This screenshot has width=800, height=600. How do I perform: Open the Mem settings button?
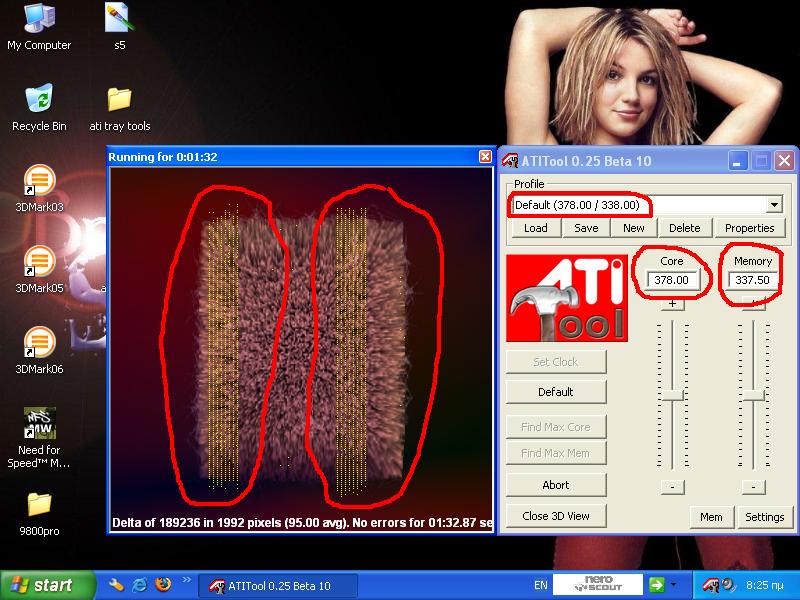pos(711,517)
